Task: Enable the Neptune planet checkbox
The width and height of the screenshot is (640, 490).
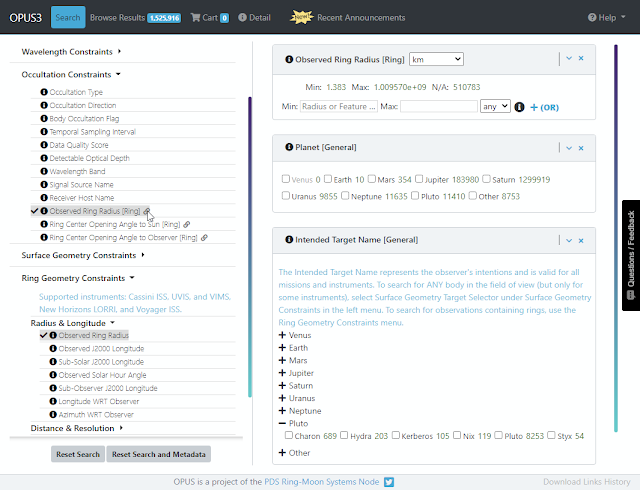Action: click(x=345, y=196)
